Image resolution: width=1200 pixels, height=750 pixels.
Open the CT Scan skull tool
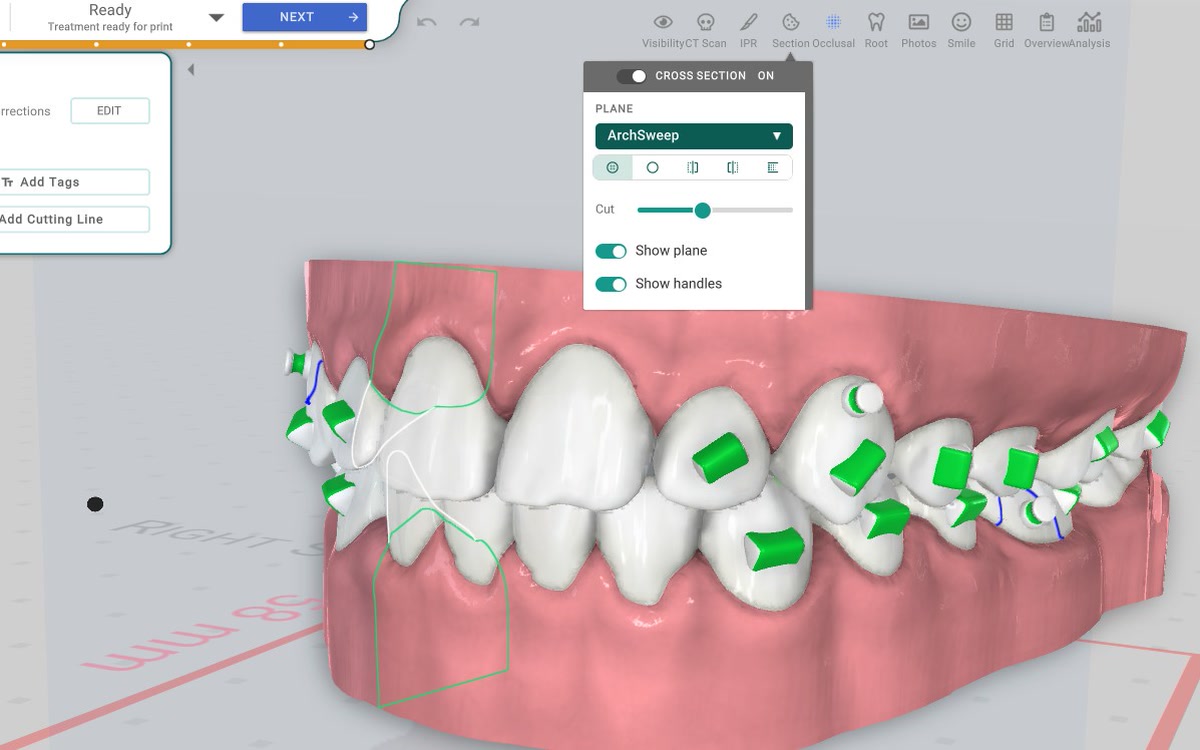705,22
